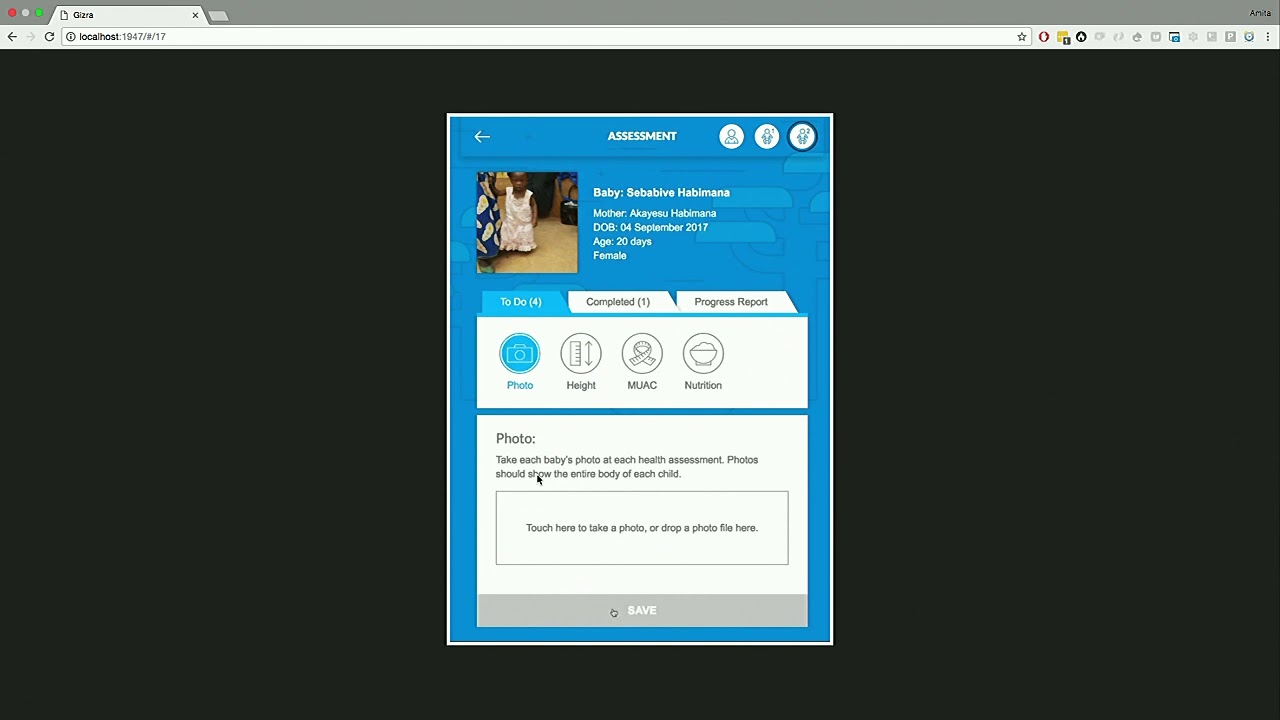1280x720 pixels.
Task: Click the 'Photo:' section heading
Action: pyautogui.click(x=515, y=439)
